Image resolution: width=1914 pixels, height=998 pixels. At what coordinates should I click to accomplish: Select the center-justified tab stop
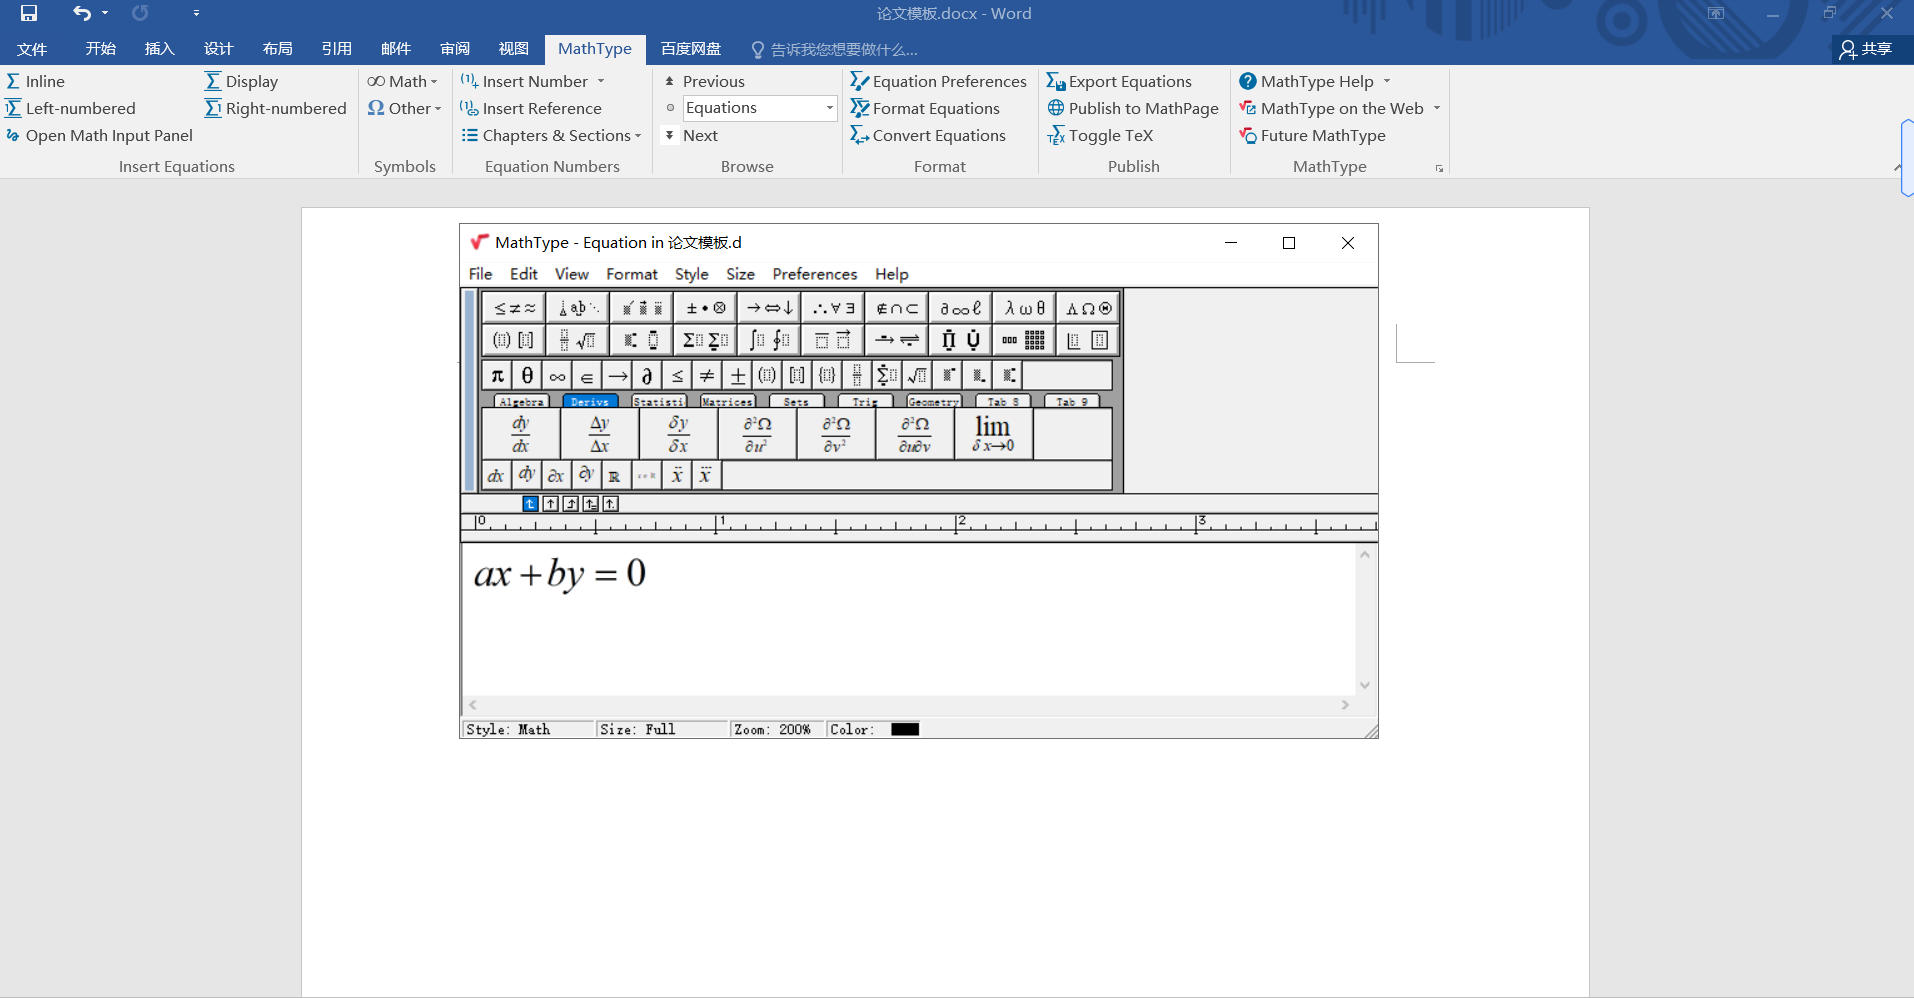550,504
